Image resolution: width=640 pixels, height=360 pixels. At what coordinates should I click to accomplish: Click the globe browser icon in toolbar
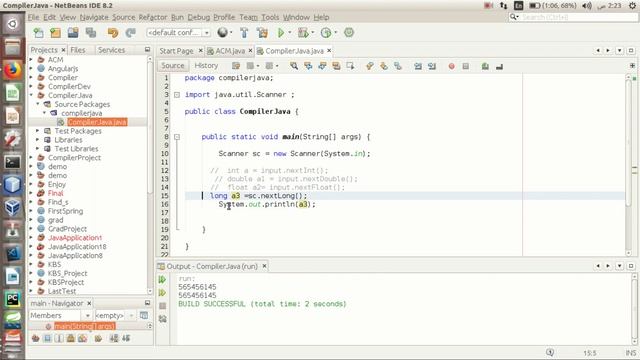(x=222, y=33)
